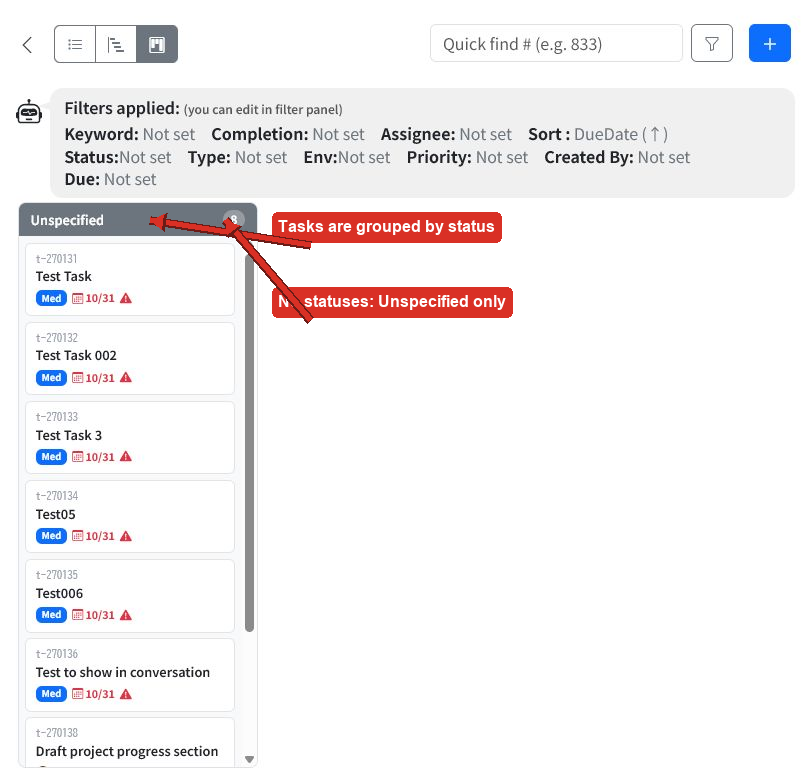The height and width of the screenshot is (780, 811).
Task: Click Med badge on Test to show in conversation
Action: tap(51, 694)
